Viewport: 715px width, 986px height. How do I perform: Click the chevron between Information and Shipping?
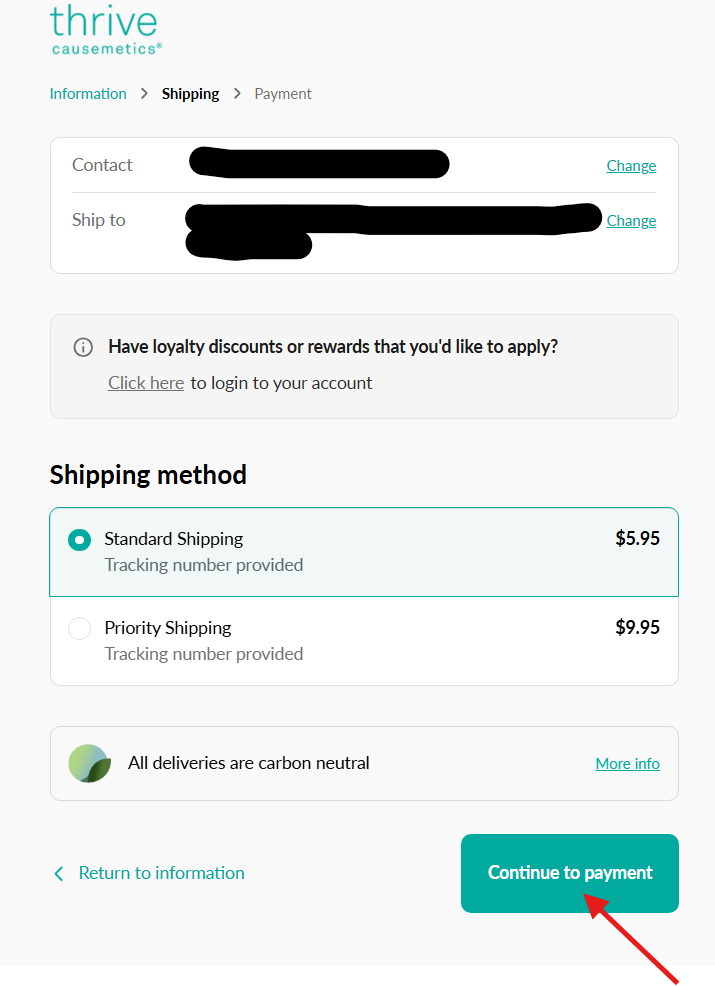144,93
